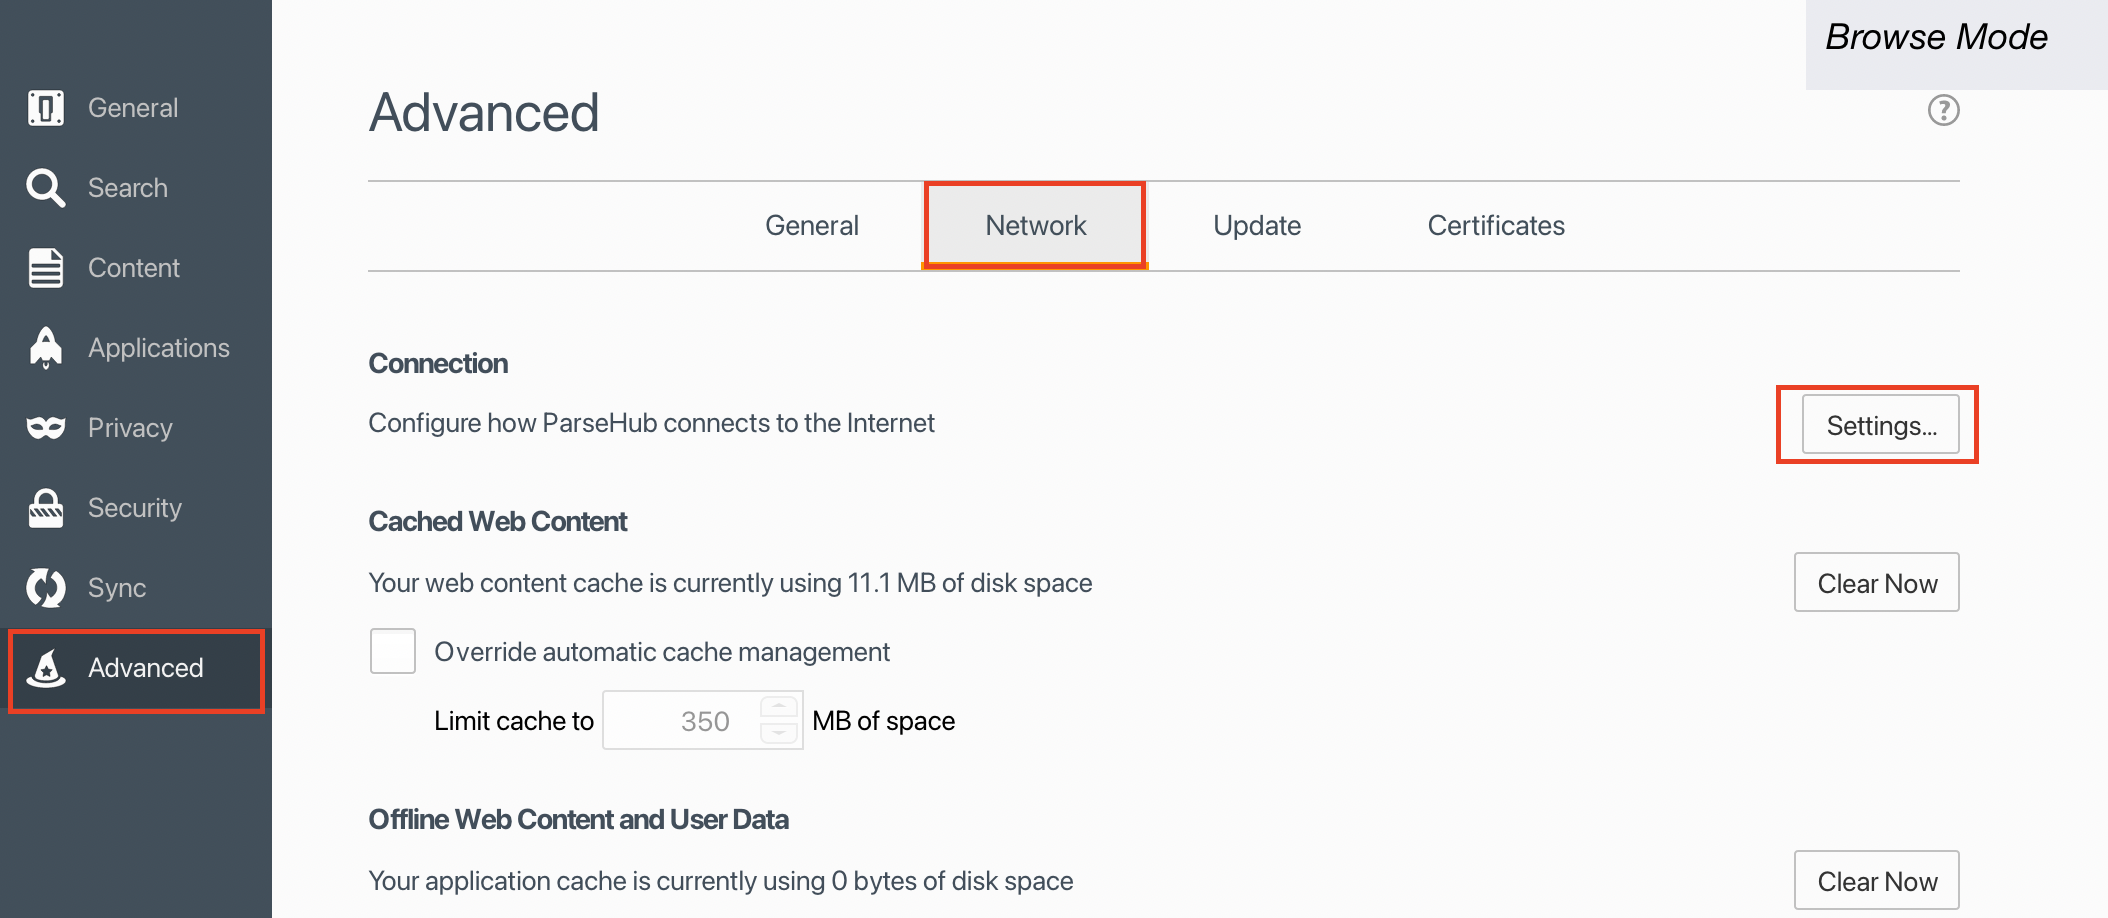Open the Certificates tab

(x=1495, y=225)
